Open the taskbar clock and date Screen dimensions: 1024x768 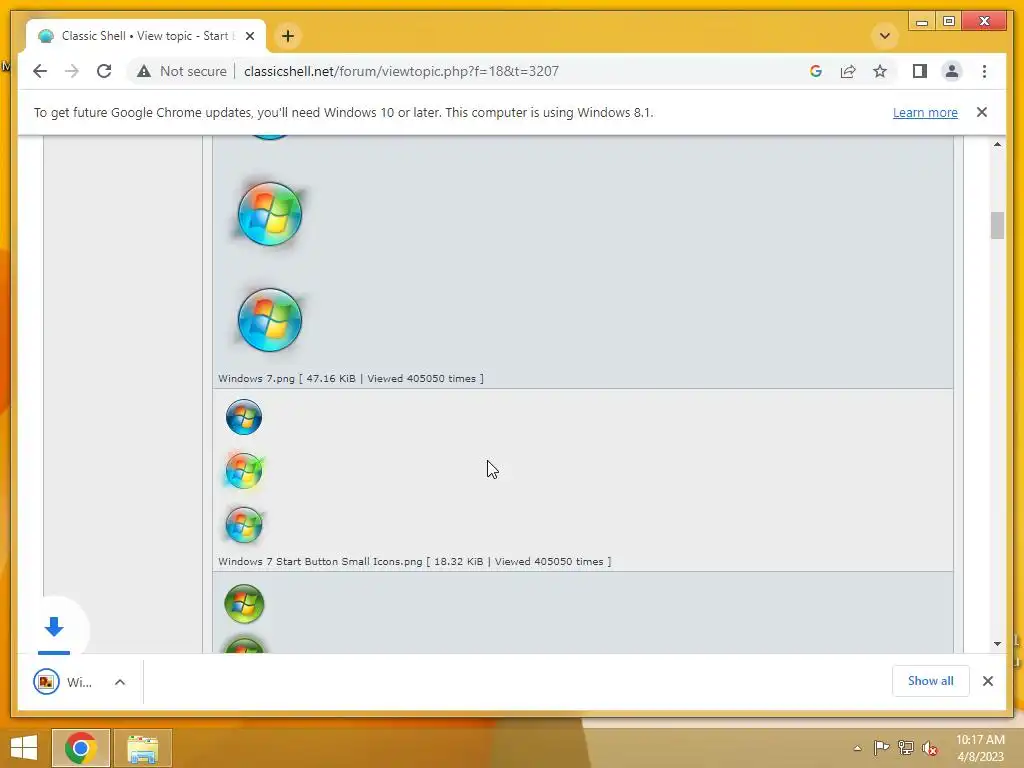point(980,748)
